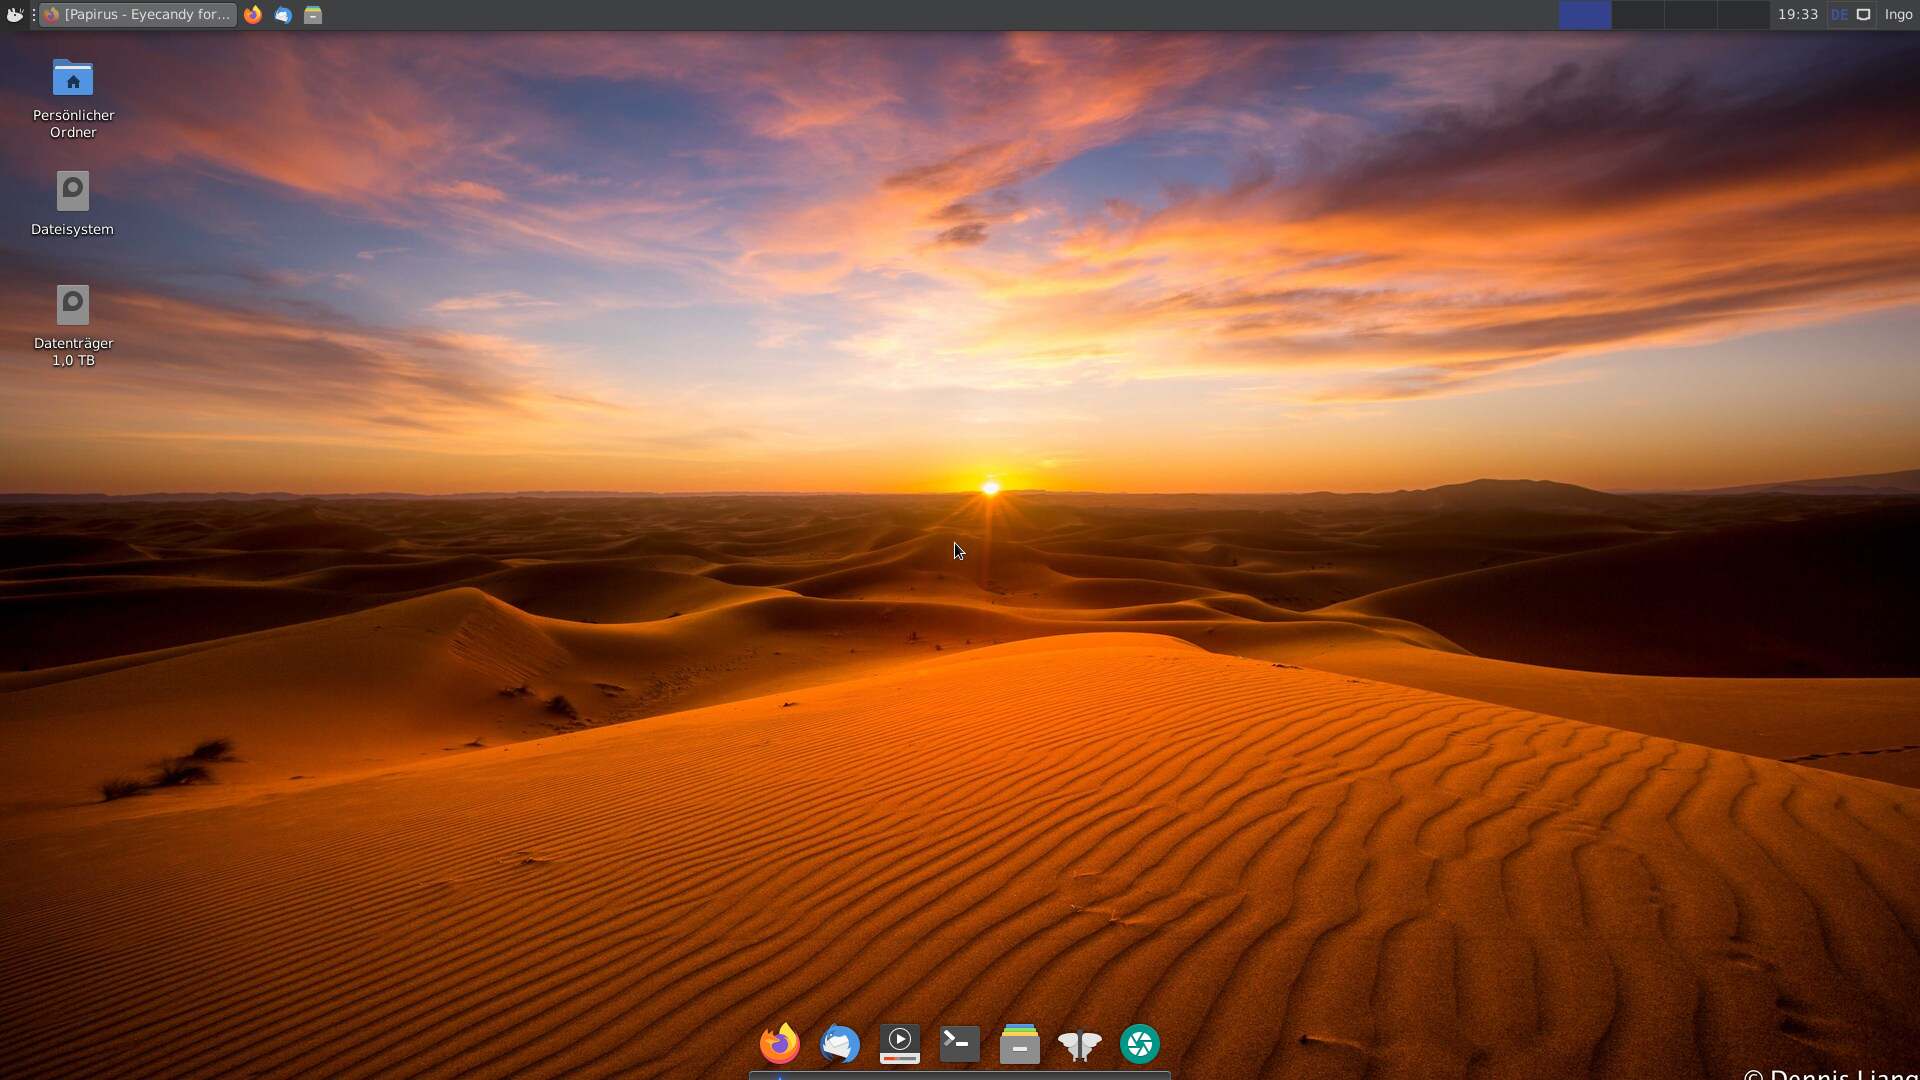Launch the butterfly application in the dock
This screenshot has width=1920, height=1080.
tap(1080, 1044)
